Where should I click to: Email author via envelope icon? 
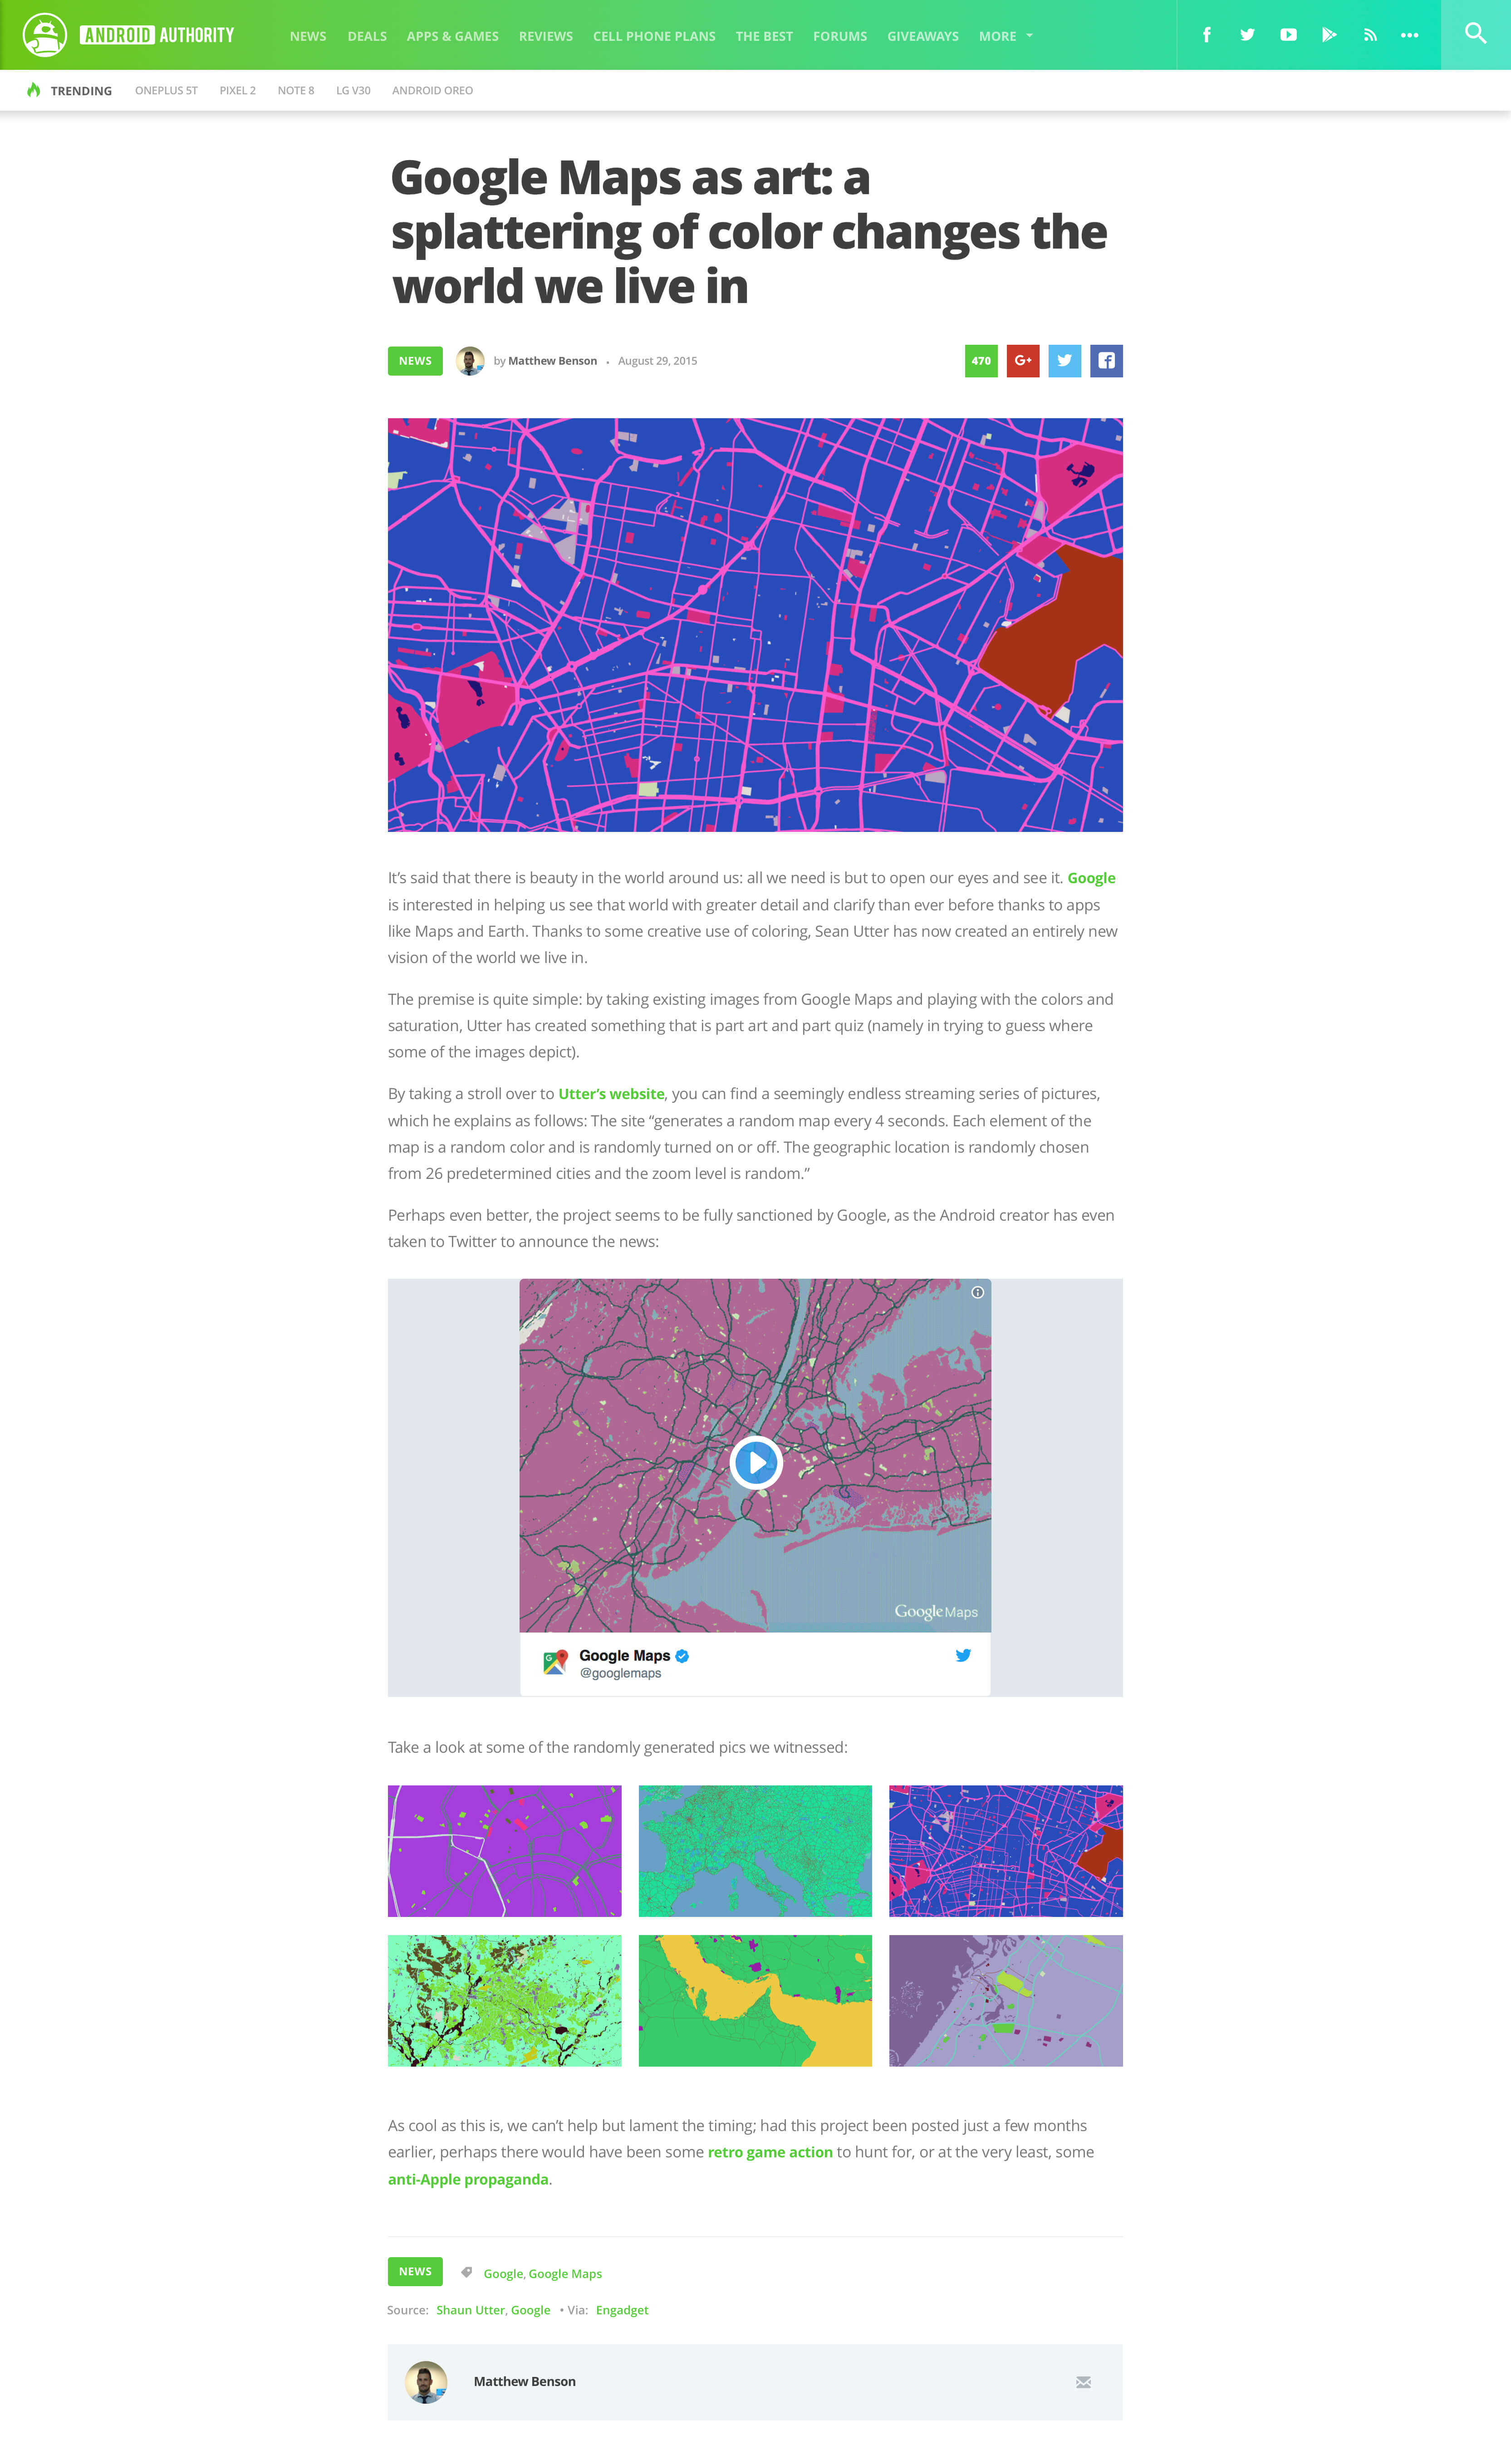pyautogui.click(x=1083, y=2382)
